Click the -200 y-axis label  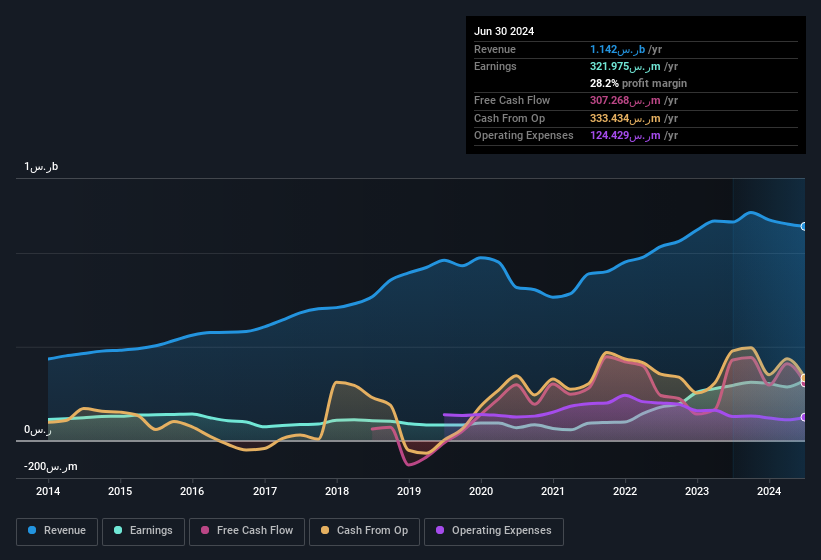[51, 466]
